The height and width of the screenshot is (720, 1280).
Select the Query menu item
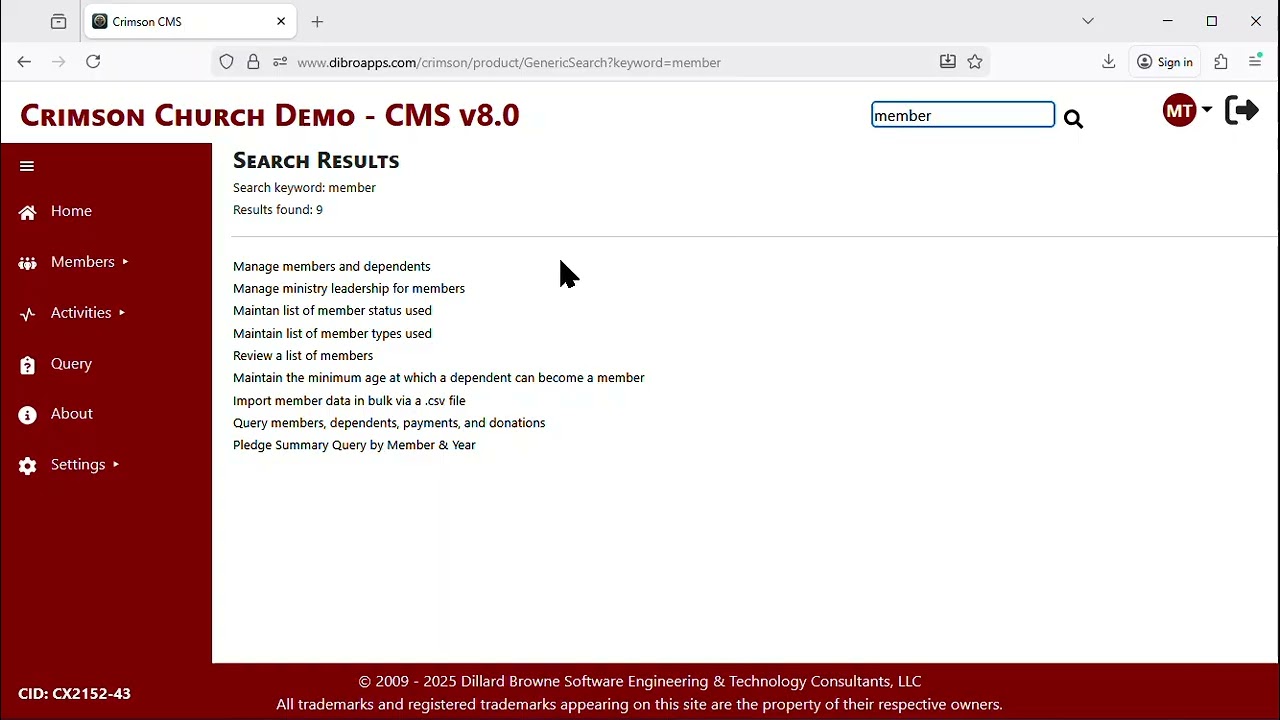click(x=71, y=364)
